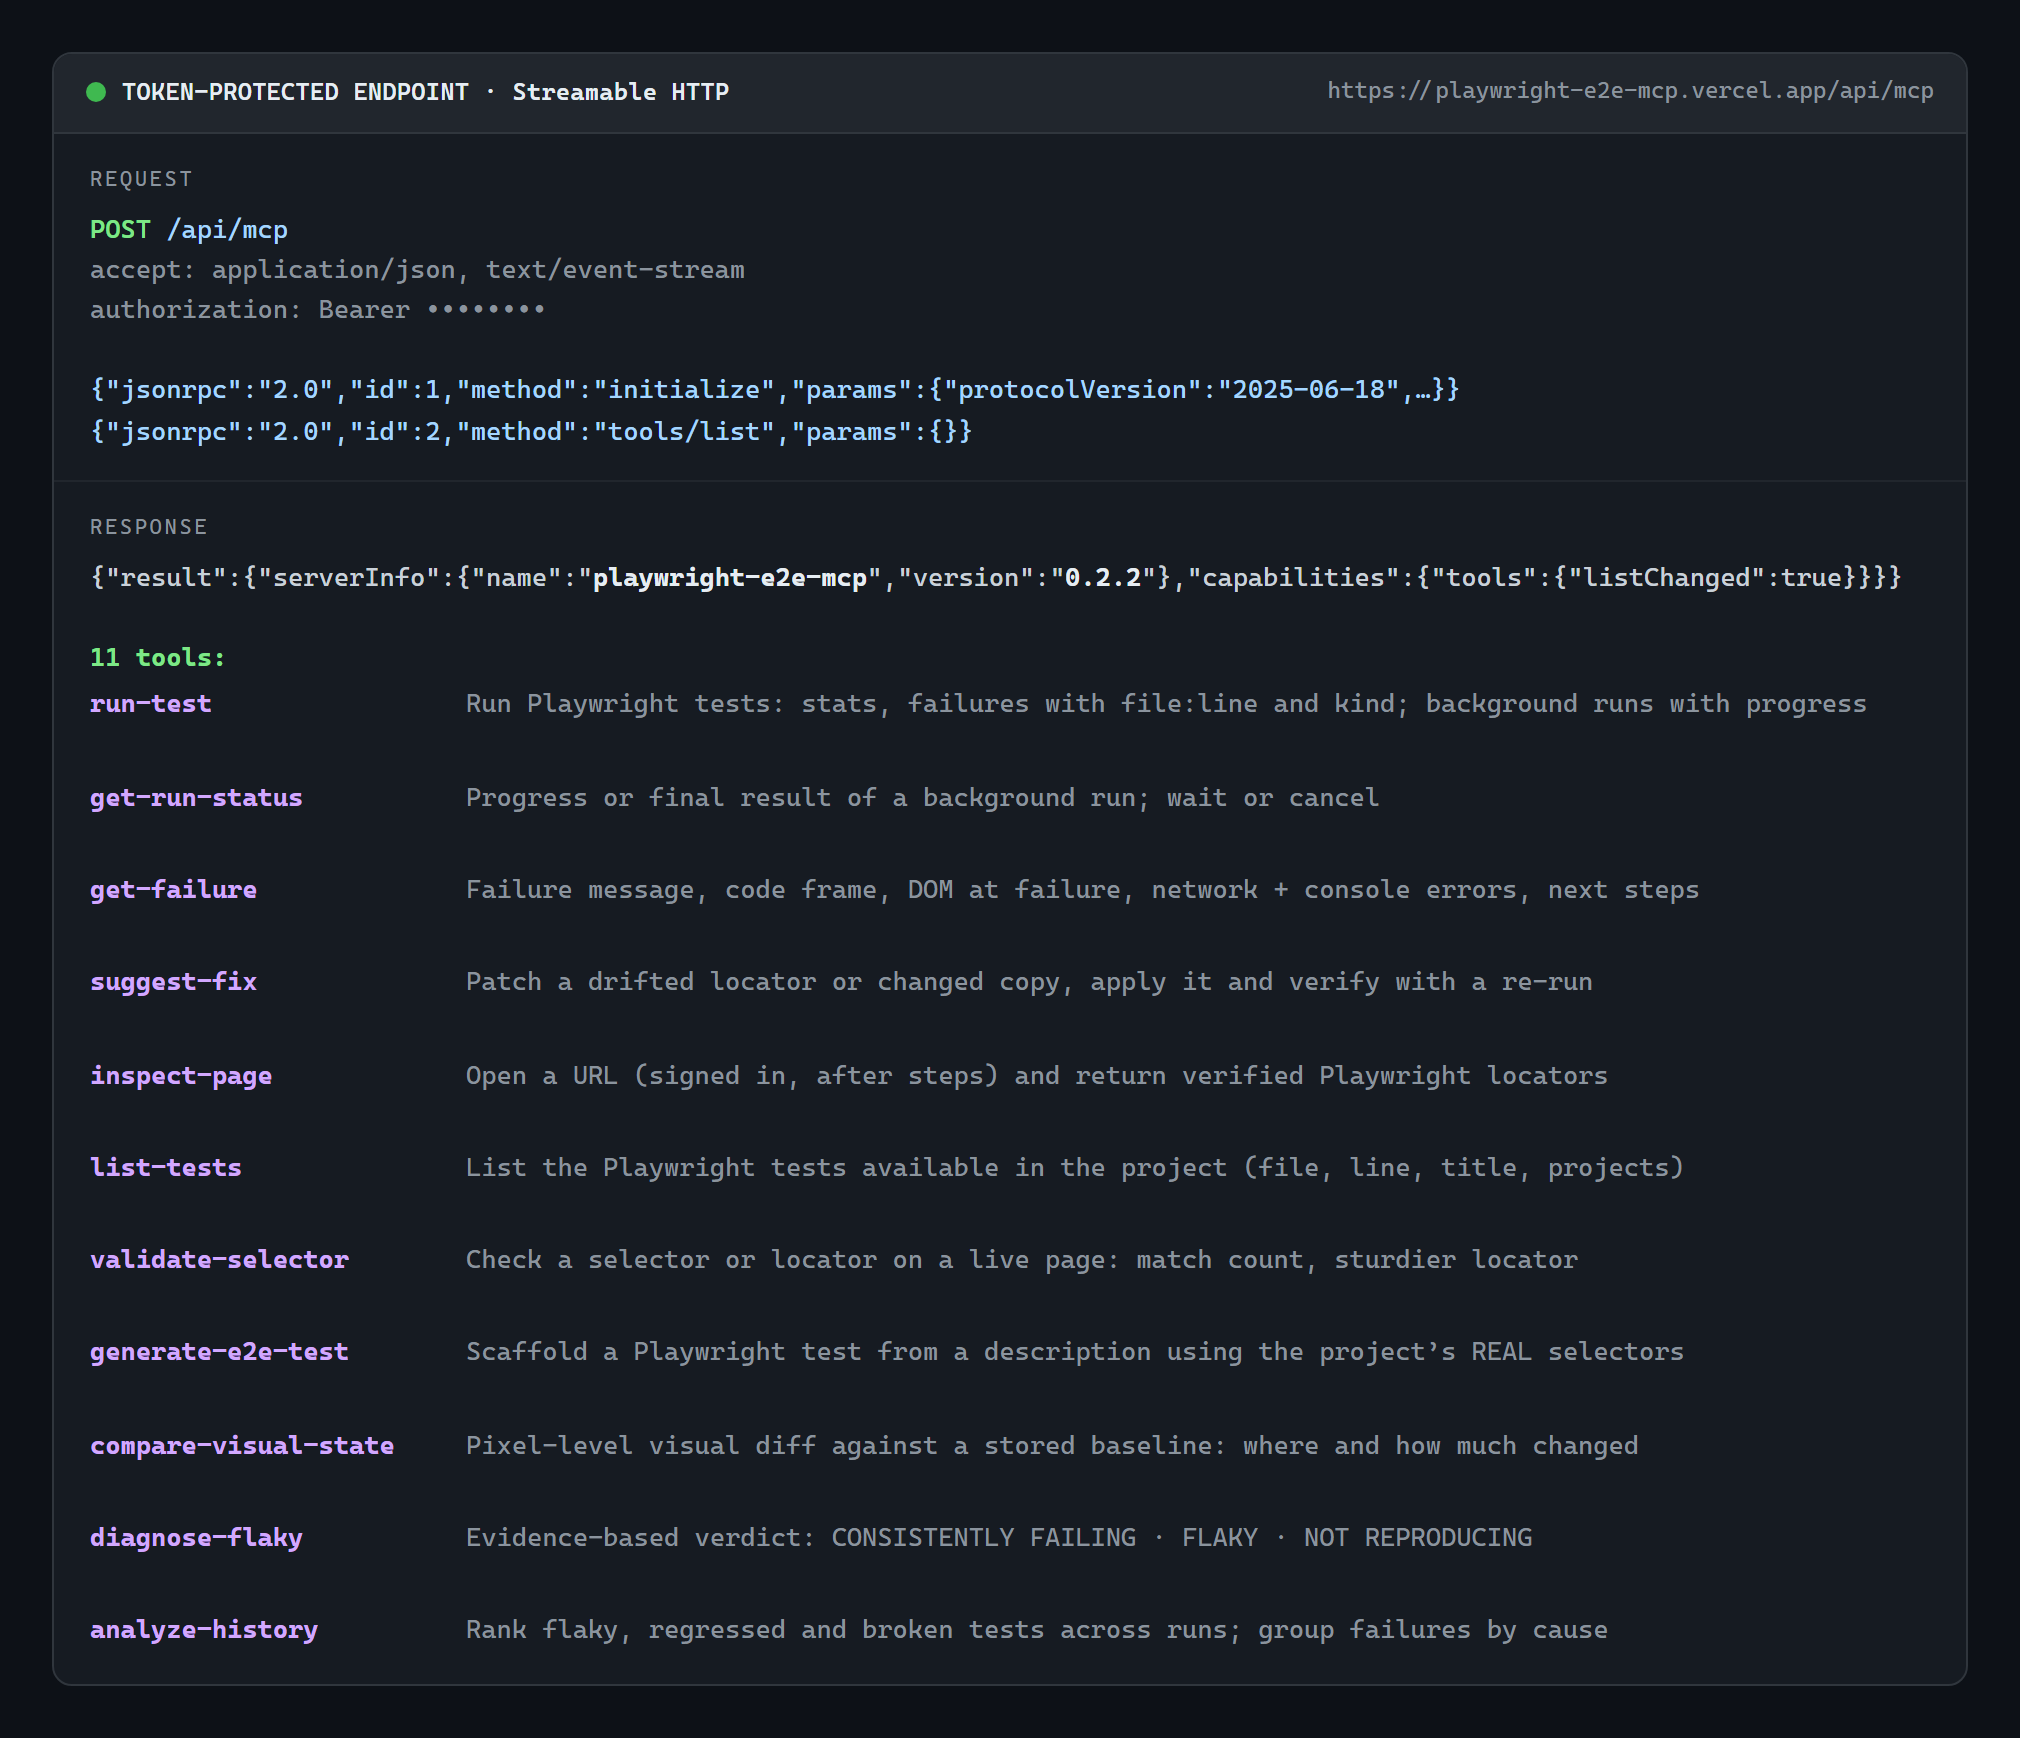
Task: Click the masked Bearer token dots
Action: pos(486,310)
